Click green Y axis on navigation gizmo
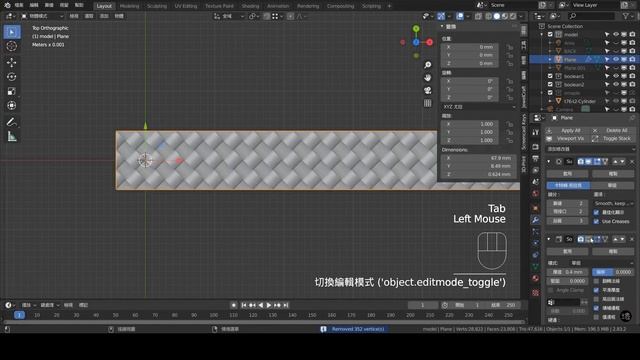Viewport: 640px width, 360px height. pyautogui.click(x=416, y=29)
